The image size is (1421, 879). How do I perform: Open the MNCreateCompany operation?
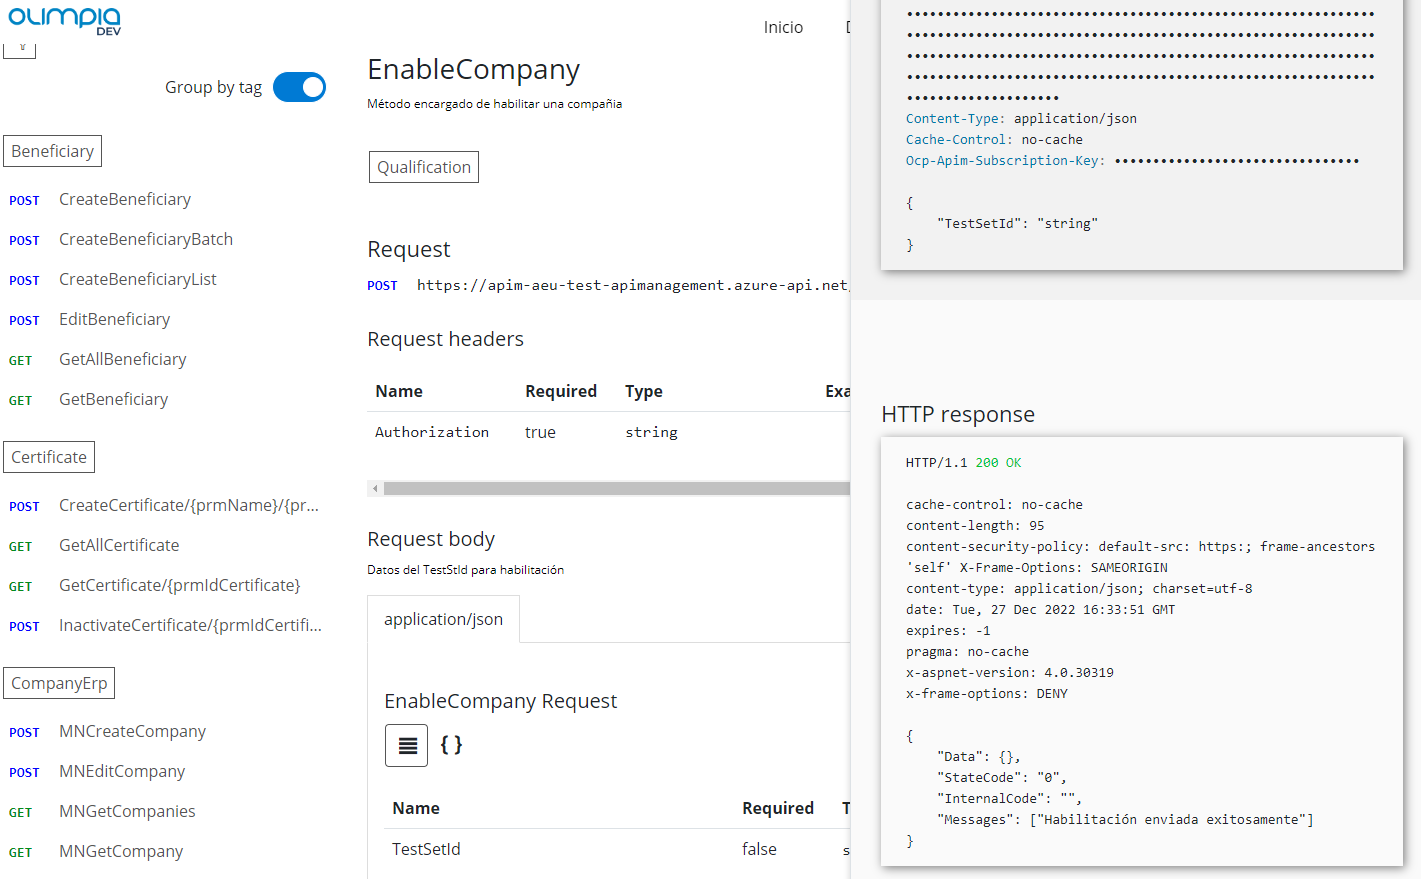point(132,732)
